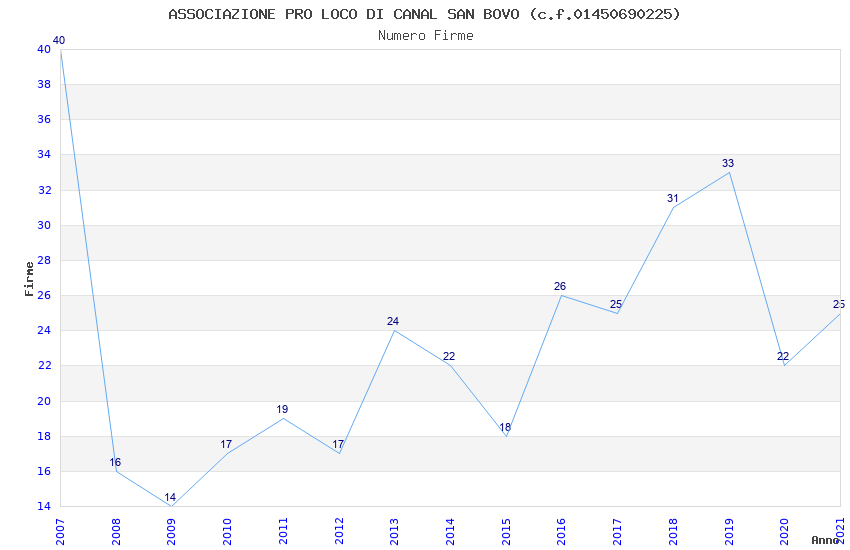850x550 pixels.
Task: Click the data label 17 for year 2012
Action: pyautogui.click(x=338, y=444)
